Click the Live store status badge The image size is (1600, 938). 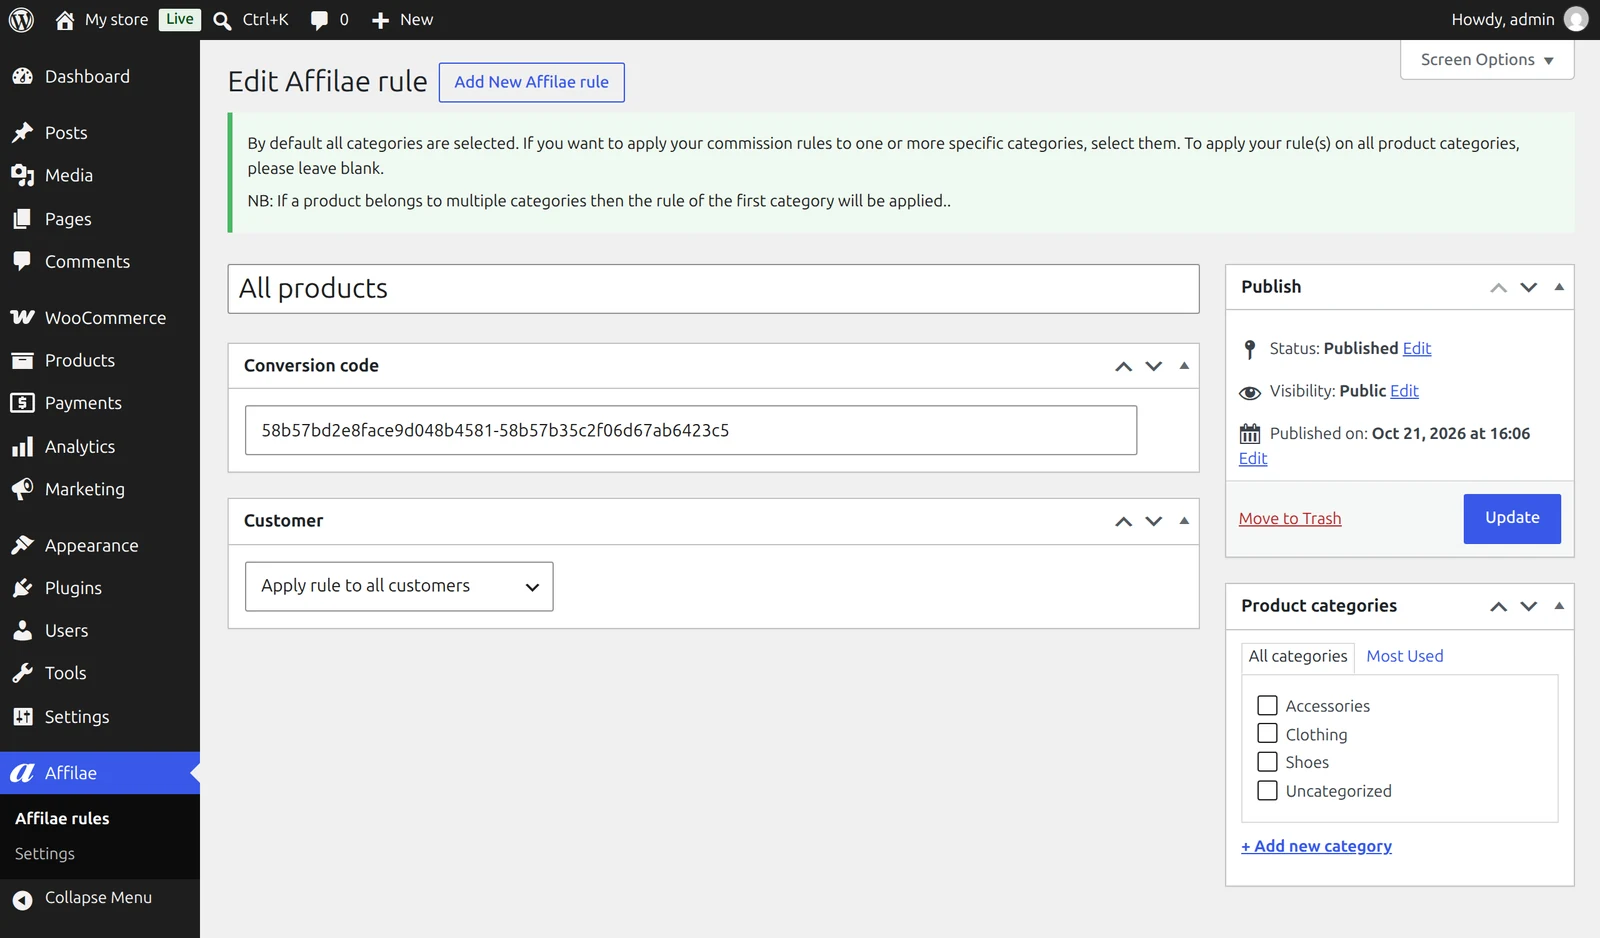coord(180,19)
